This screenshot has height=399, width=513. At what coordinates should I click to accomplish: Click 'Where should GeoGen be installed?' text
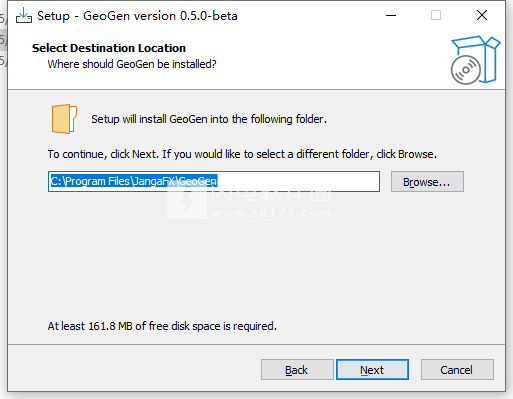[132, 64]
